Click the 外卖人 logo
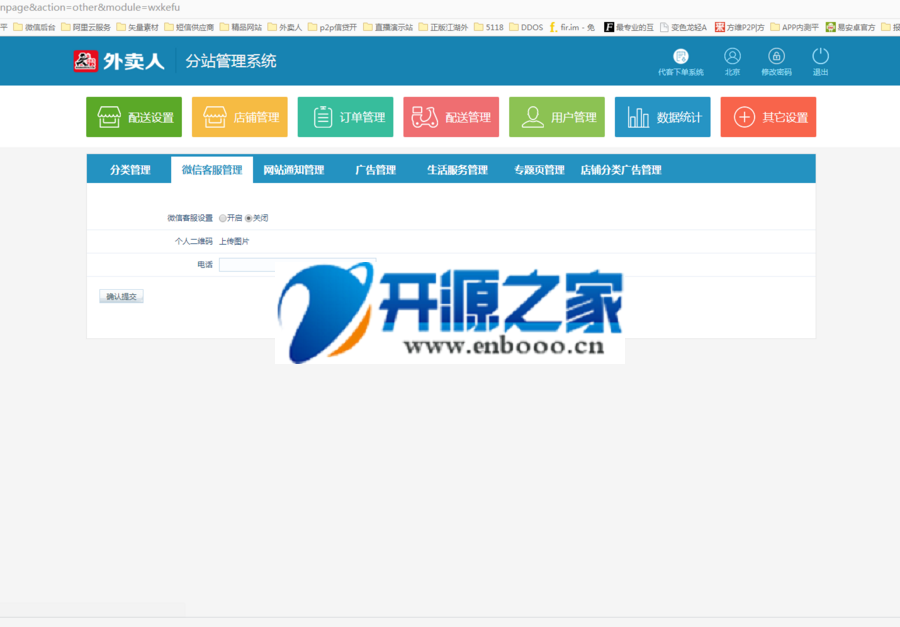The image size is (900, 627). (x=119, y=61)
